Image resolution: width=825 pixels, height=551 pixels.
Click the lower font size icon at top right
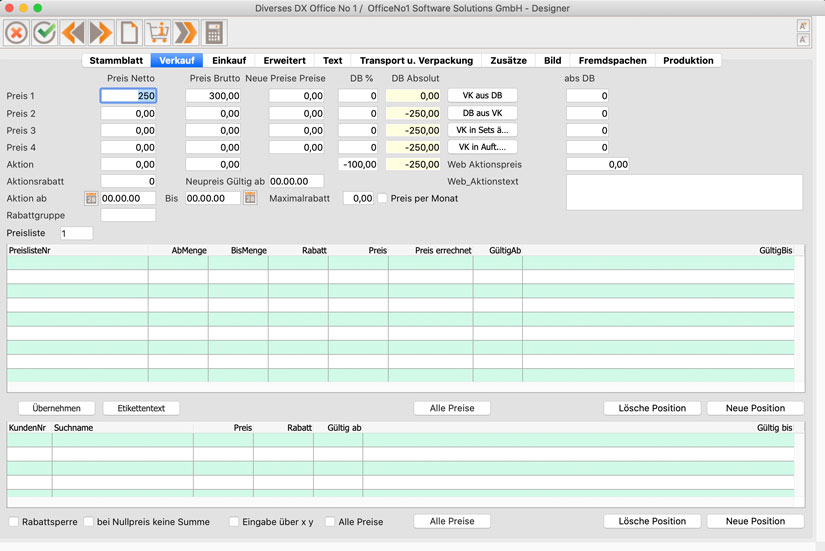(x=803, y=40)
